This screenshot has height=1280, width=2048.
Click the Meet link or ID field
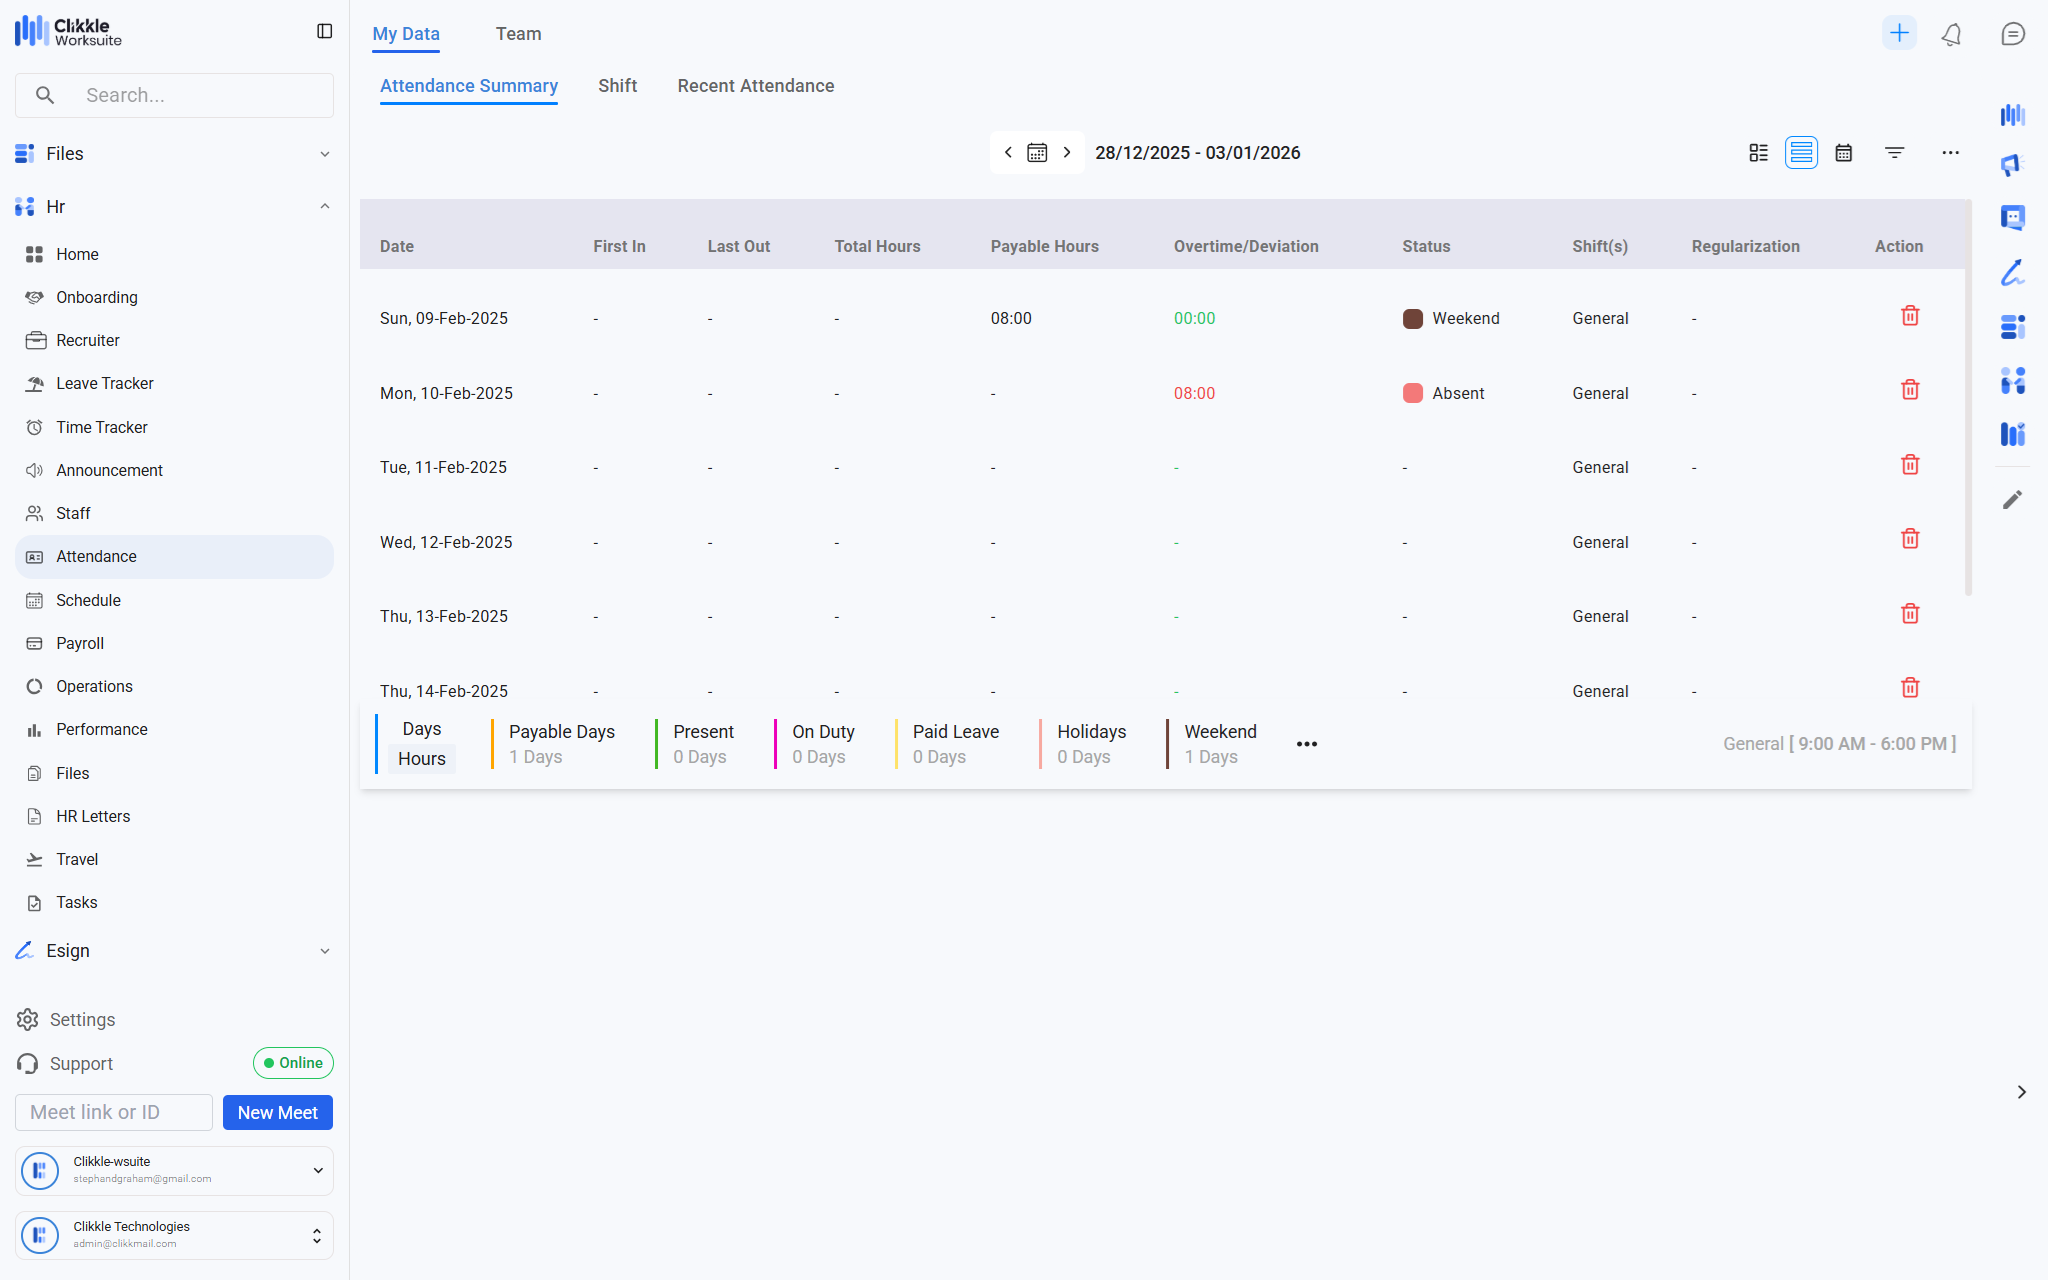coord(113,1112)
